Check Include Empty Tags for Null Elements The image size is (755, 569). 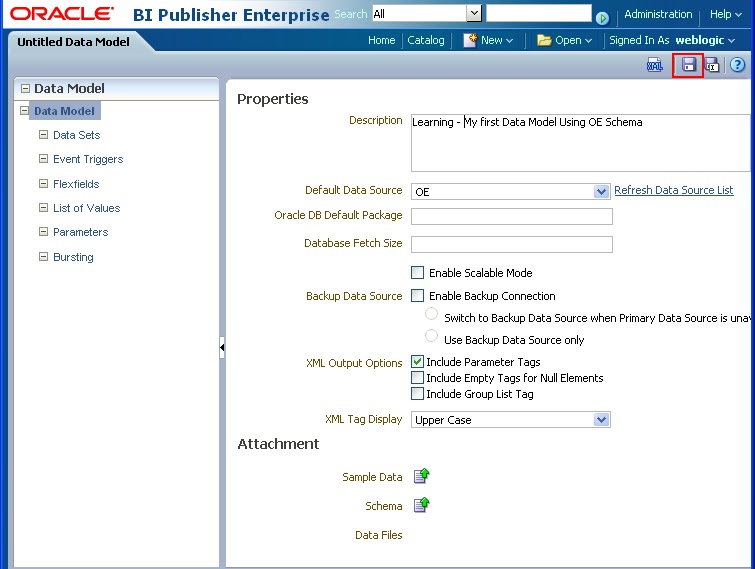[x=417, y=377]
